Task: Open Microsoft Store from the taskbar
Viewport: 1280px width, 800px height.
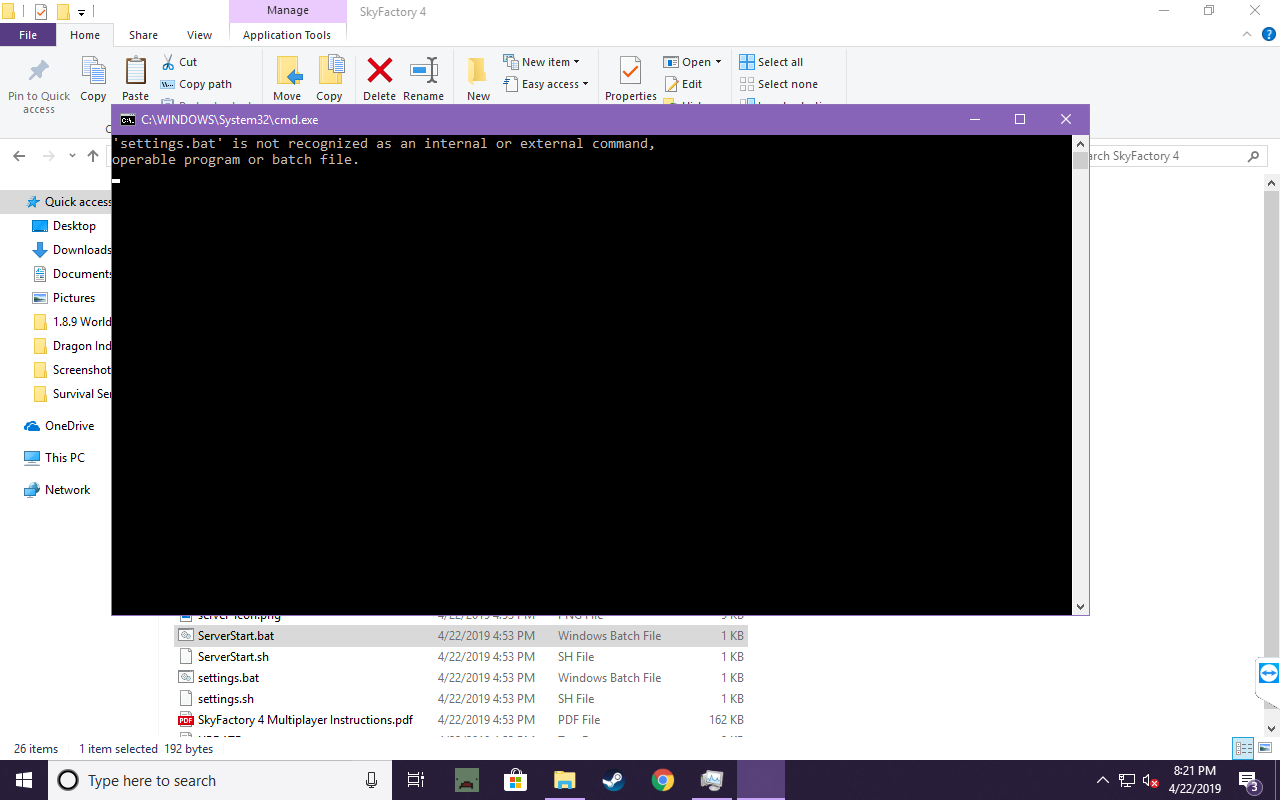Action: [x=515, y=780]
